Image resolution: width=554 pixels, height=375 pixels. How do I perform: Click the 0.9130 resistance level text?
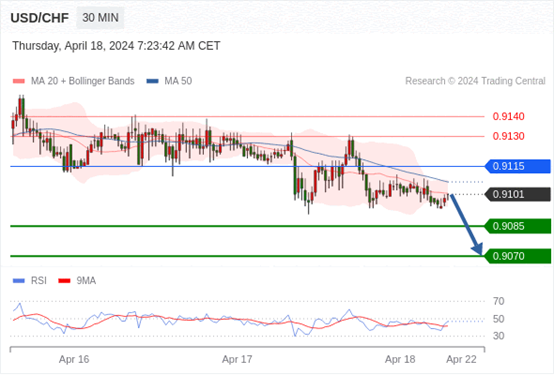click(x=508, y=136)
